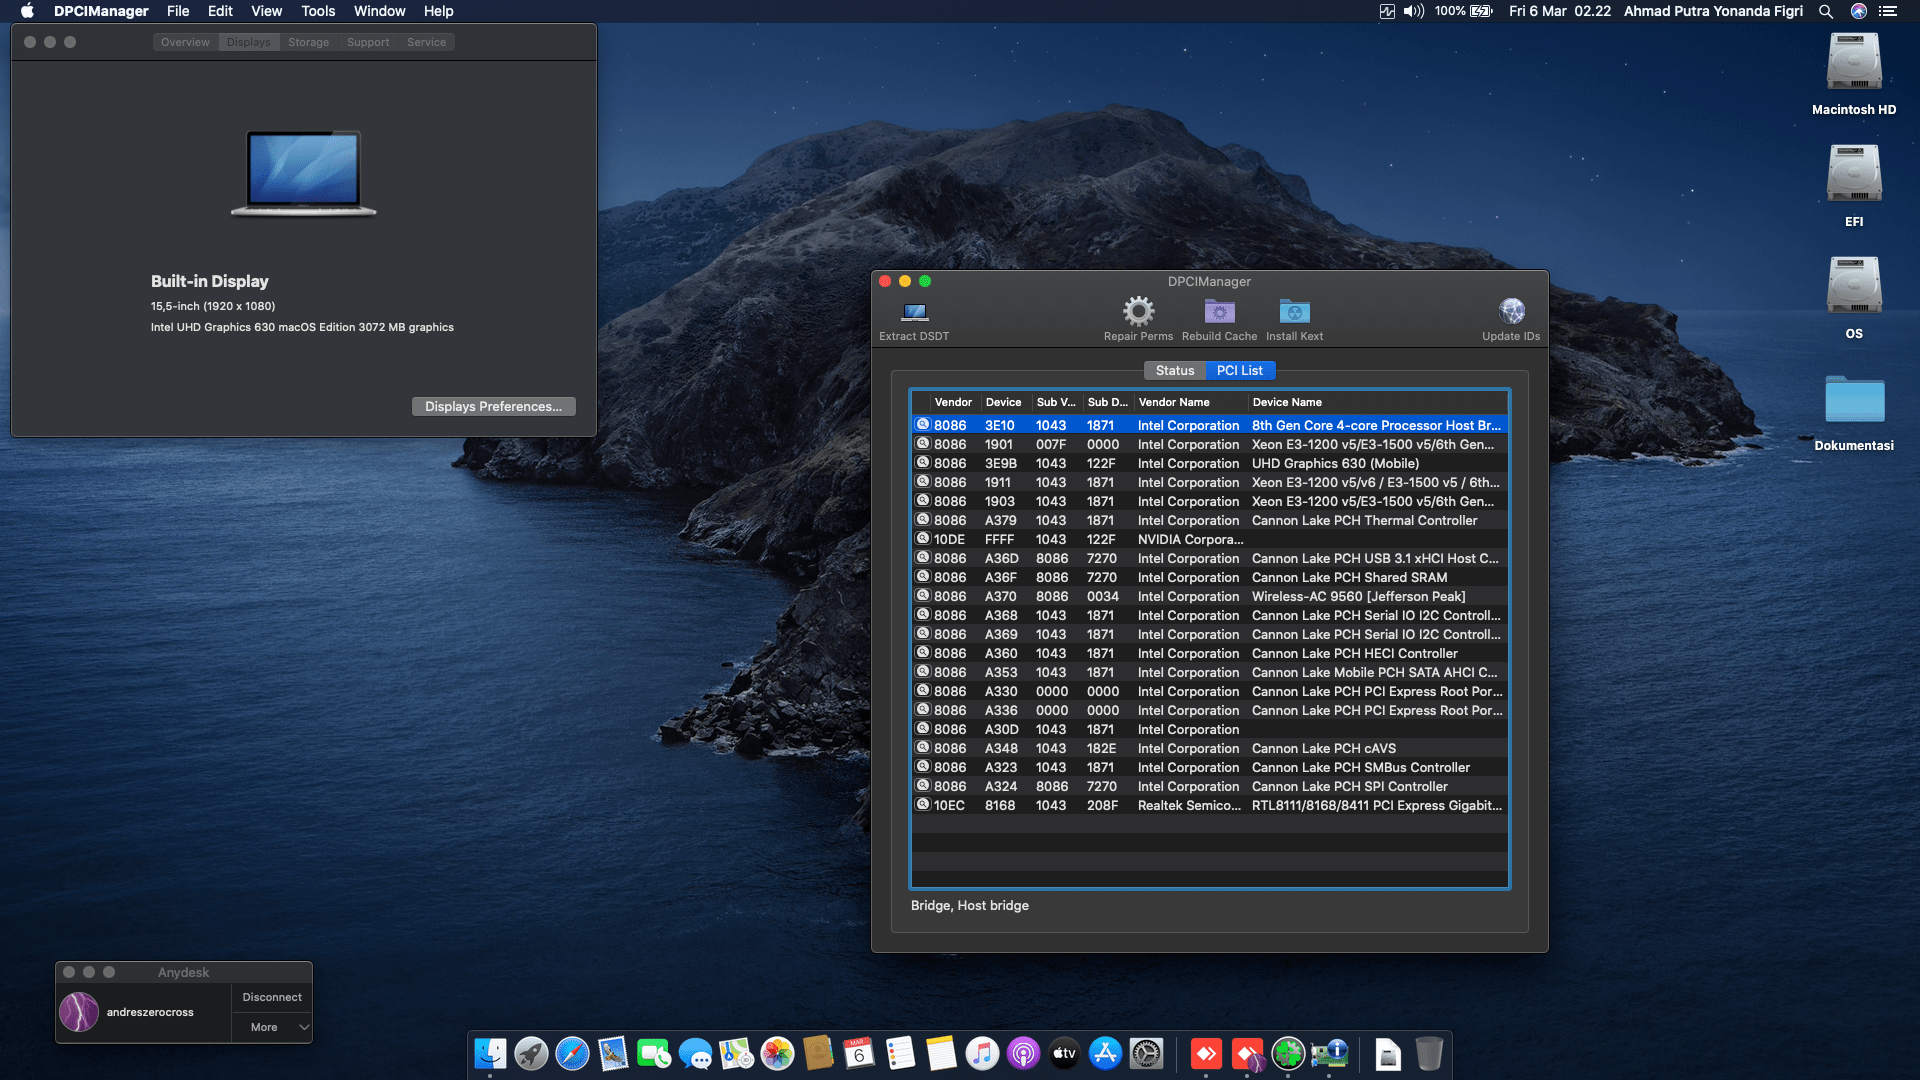Select Macintosh HD drive on desktop
Image resolution: width=1920 pixels, height=1080 pixels.
point(1854,62)
